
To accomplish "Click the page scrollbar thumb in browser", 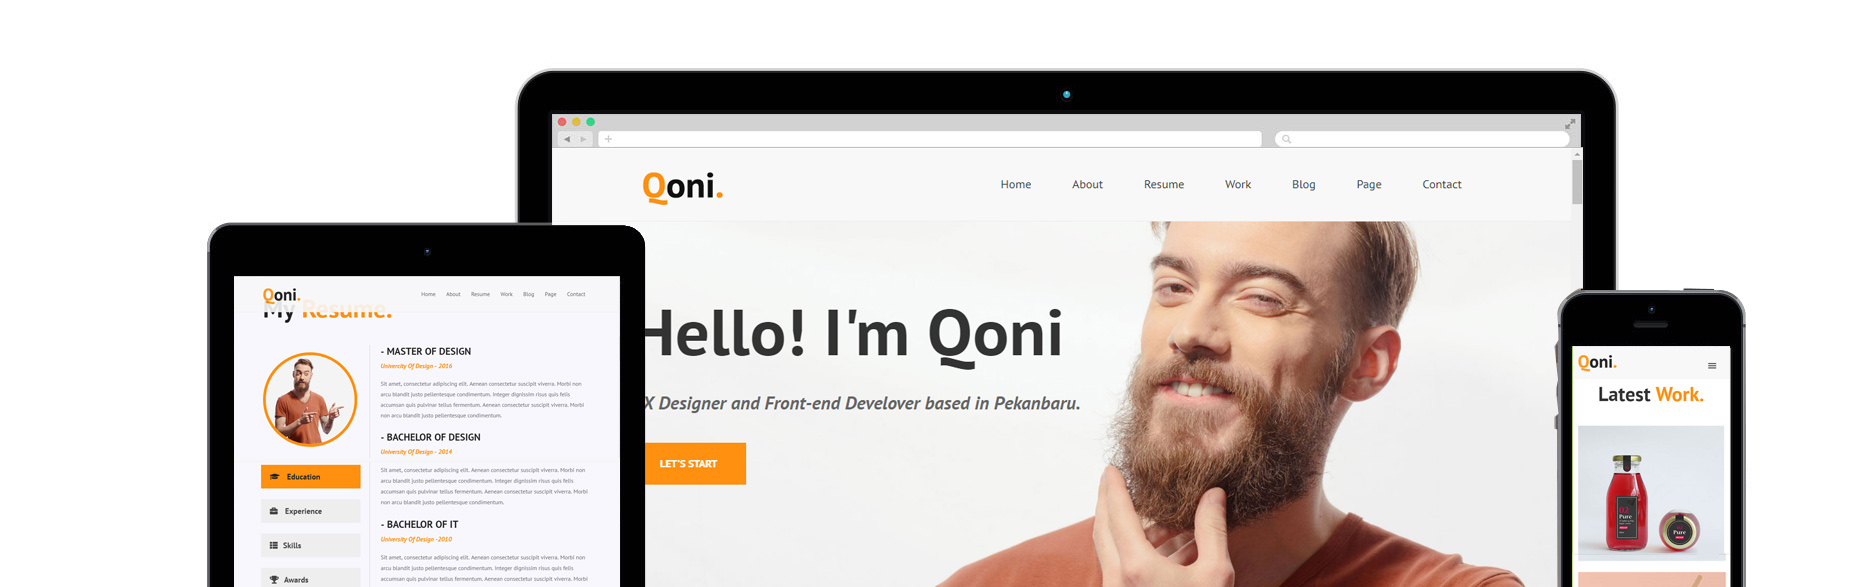I will (x=1577, y=182).
